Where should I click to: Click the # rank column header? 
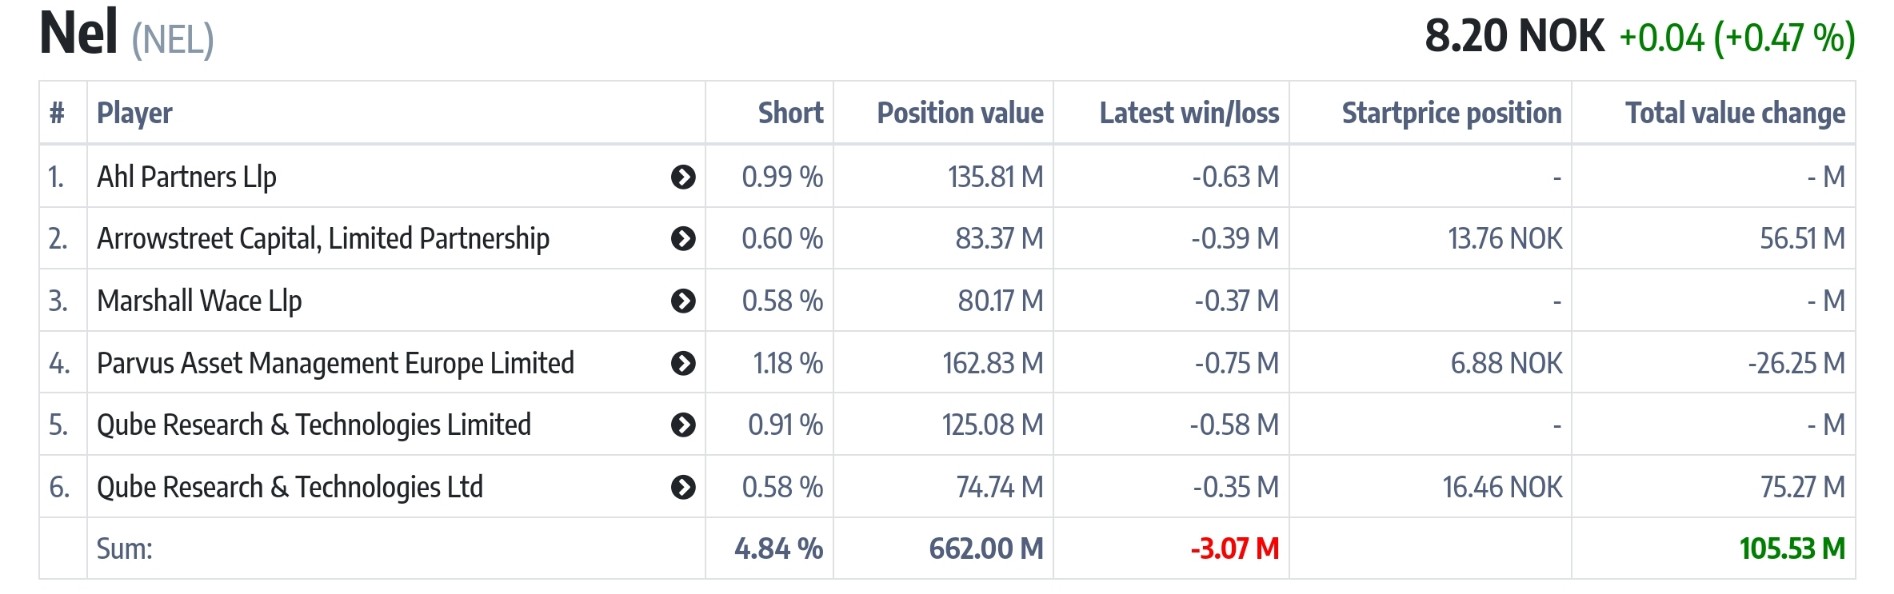tap(57, 113)
